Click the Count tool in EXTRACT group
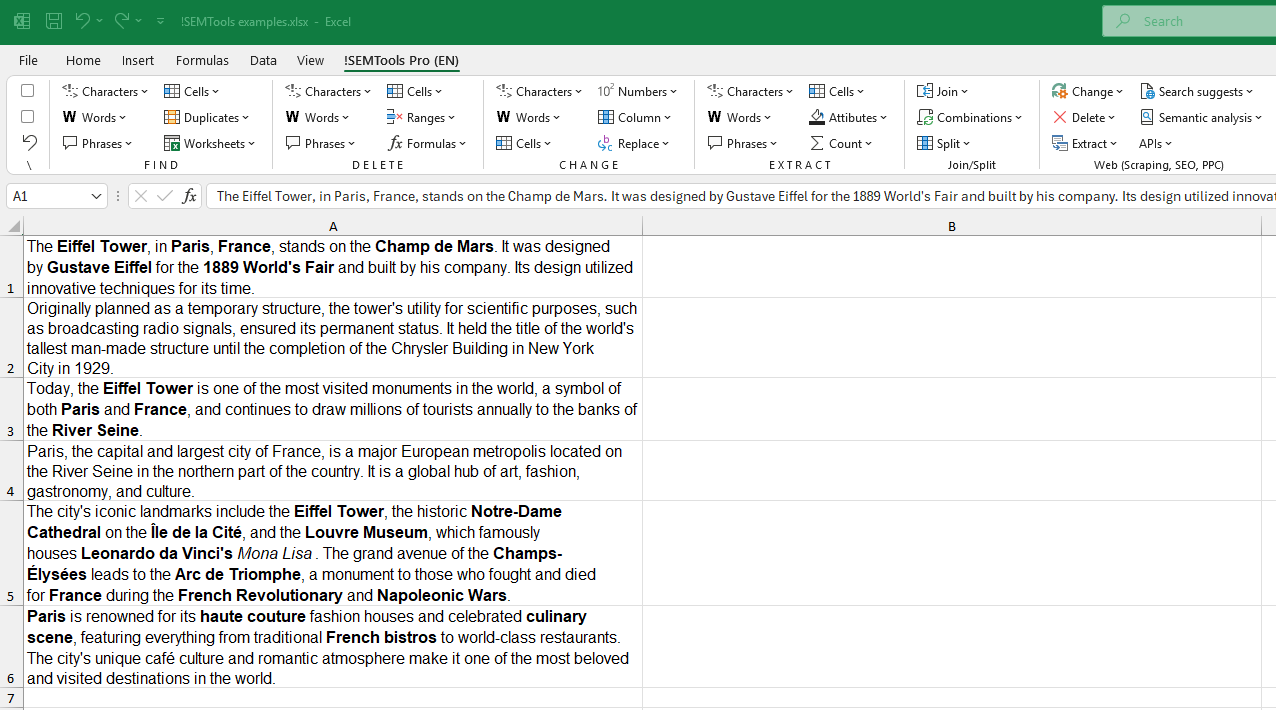 841,143
